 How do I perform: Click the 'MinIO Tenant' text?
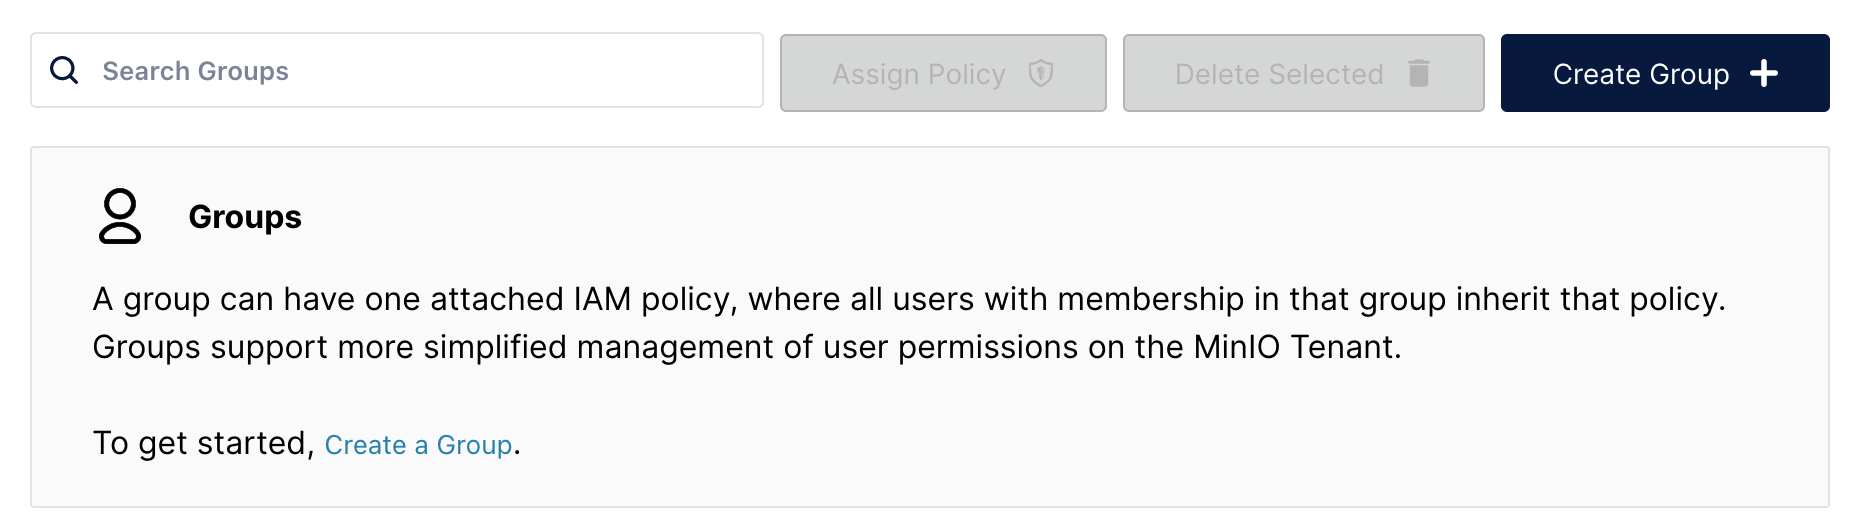coord(1295,347)
